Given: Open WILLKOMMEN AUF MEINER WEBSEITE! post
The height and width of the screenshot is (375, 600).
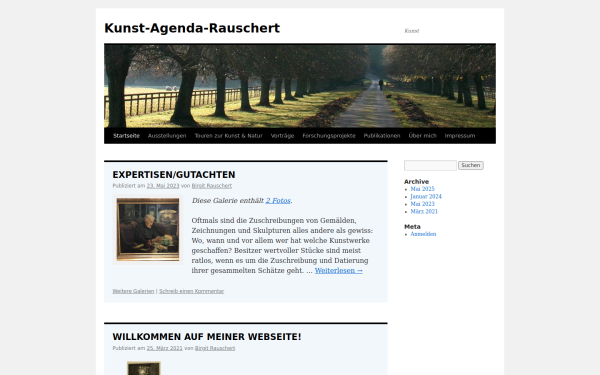Looking at the screenshot, I should 207,337.
